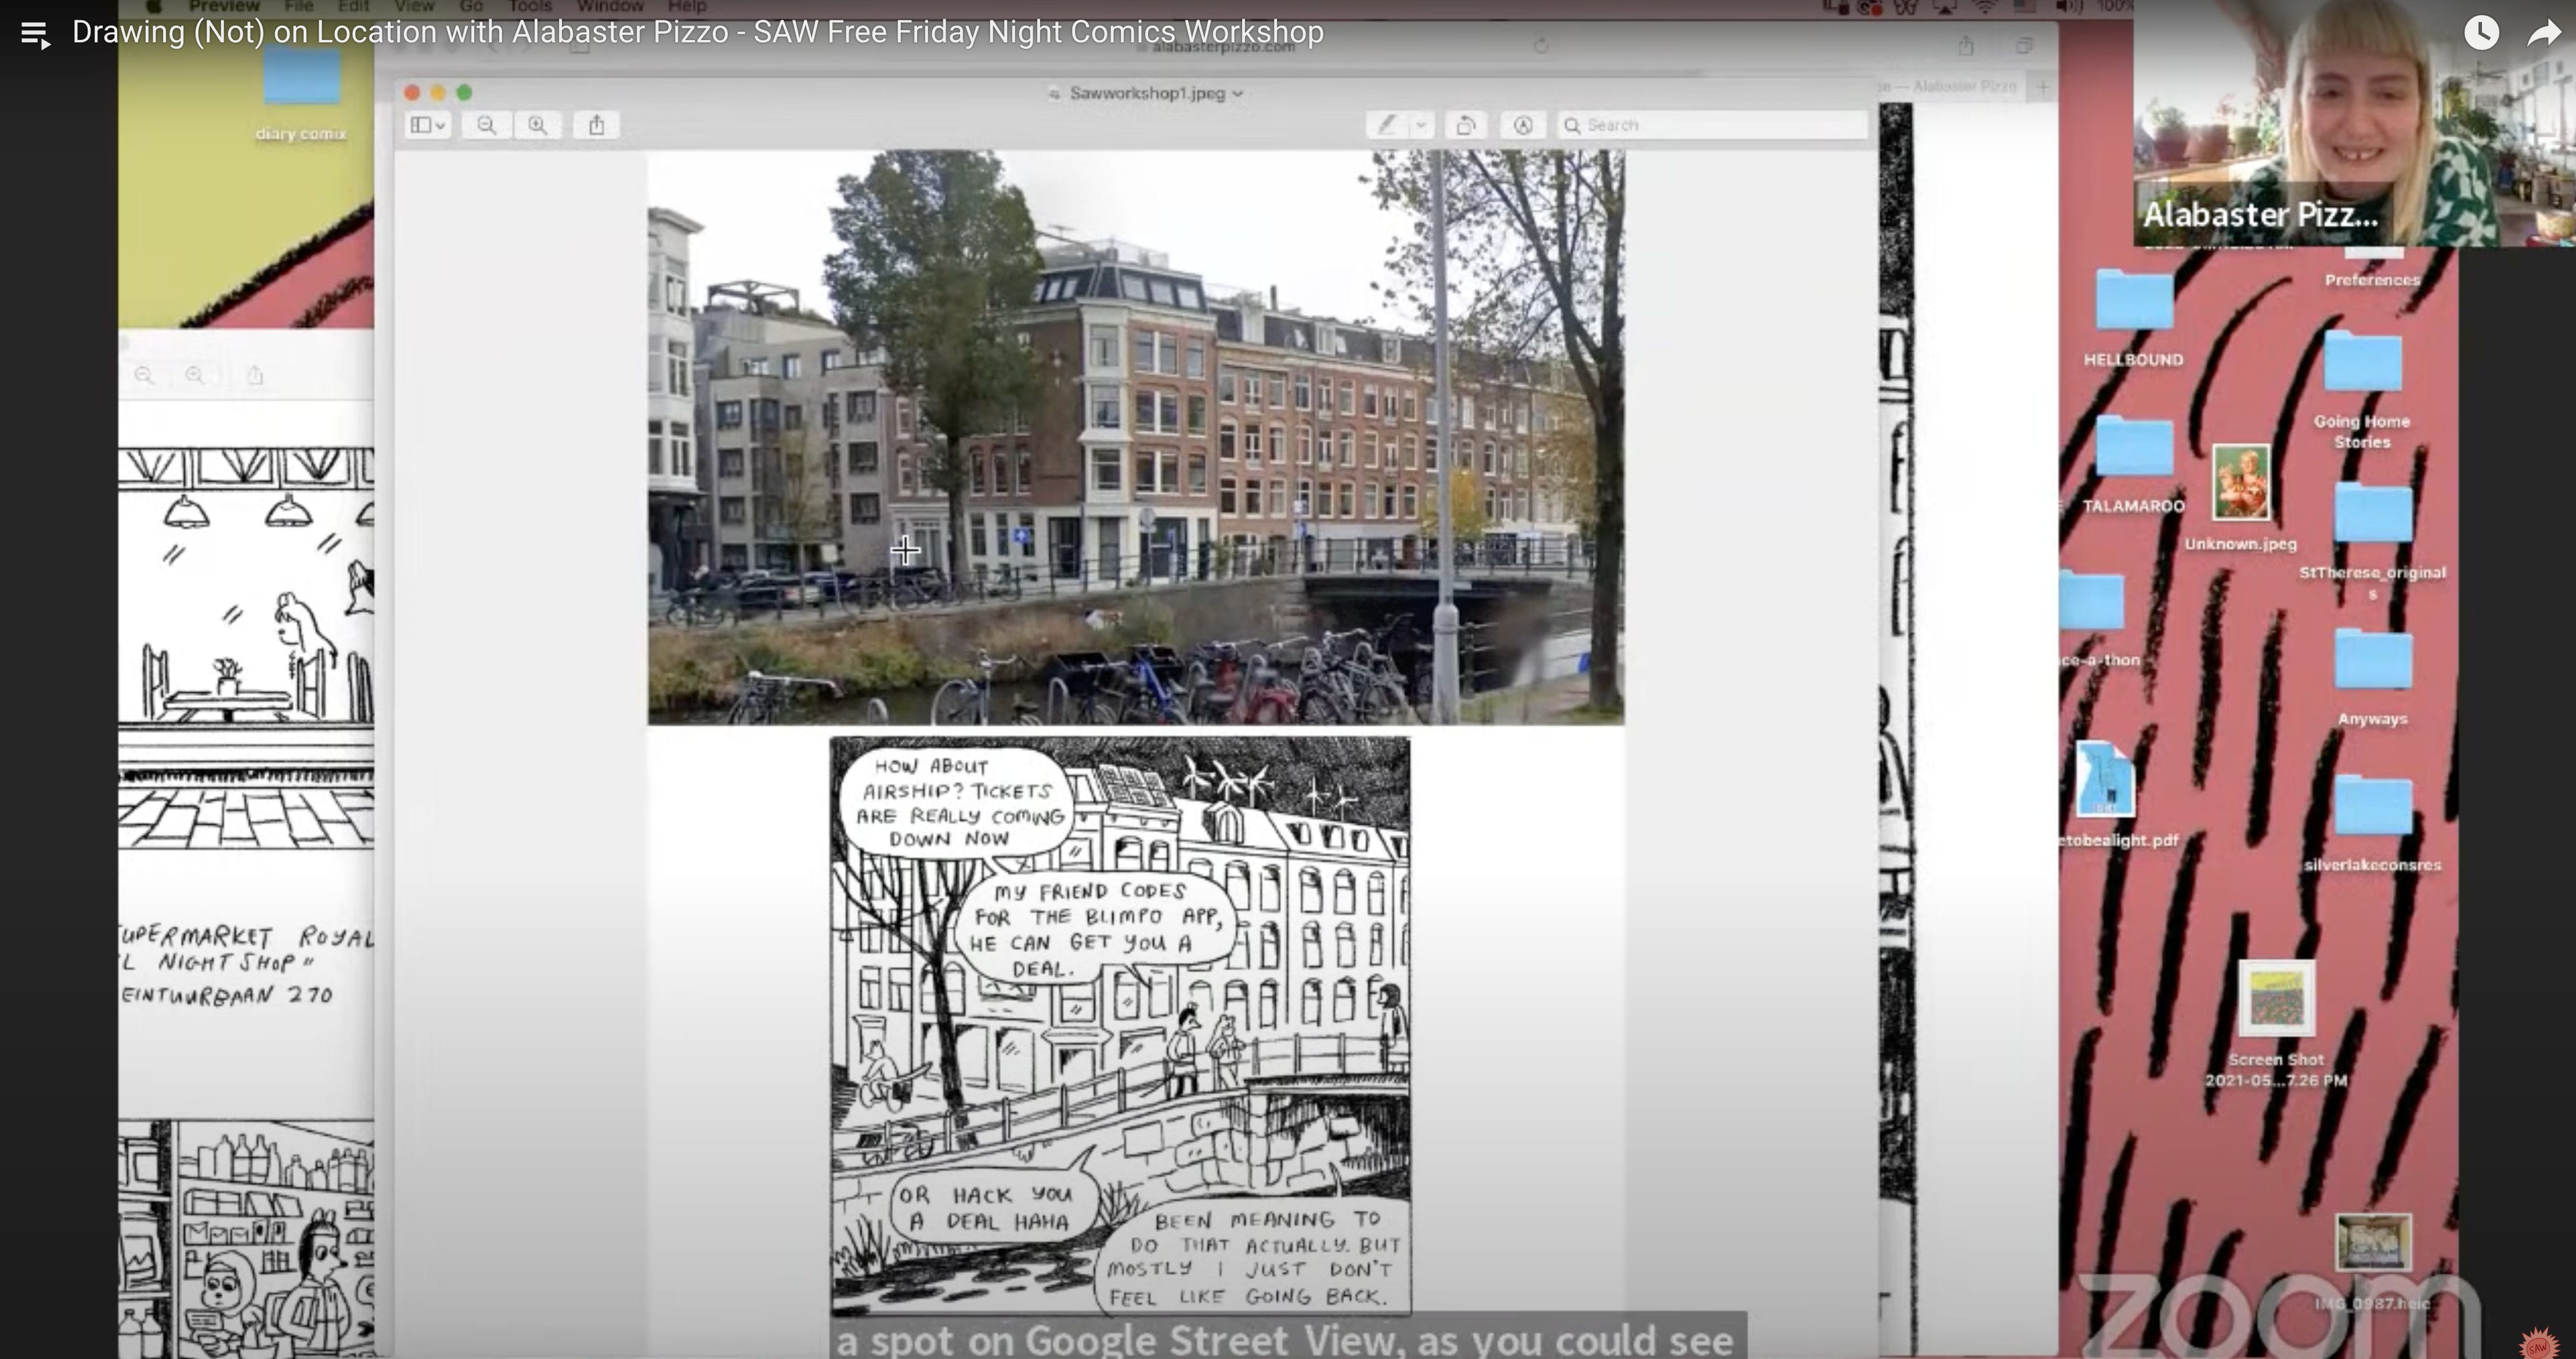Click the Safari reload page icon
Viewport: 2576px width, 1359px height.
pyautogui.click(x=1541, y=46)
